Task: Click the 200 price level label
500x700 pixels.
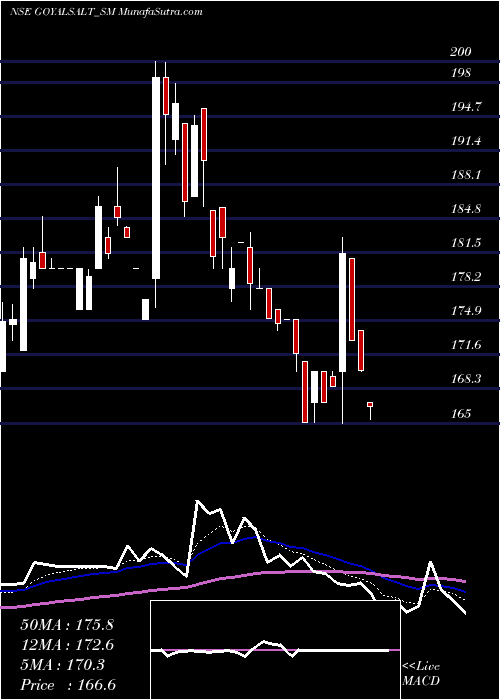Action: pos(460,52)
